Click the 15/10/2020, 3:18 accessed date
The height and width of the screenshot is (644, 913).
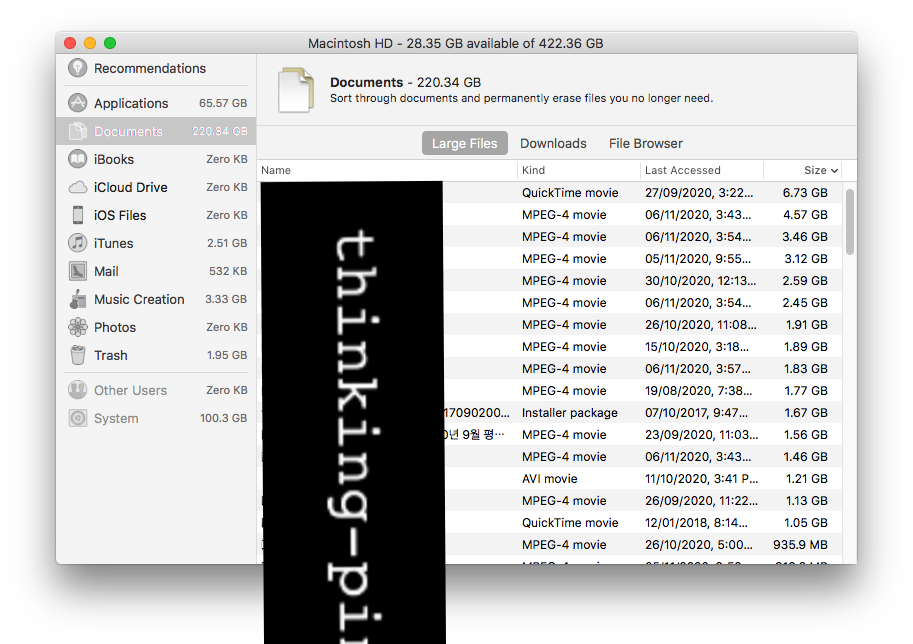tap(696, 347)
